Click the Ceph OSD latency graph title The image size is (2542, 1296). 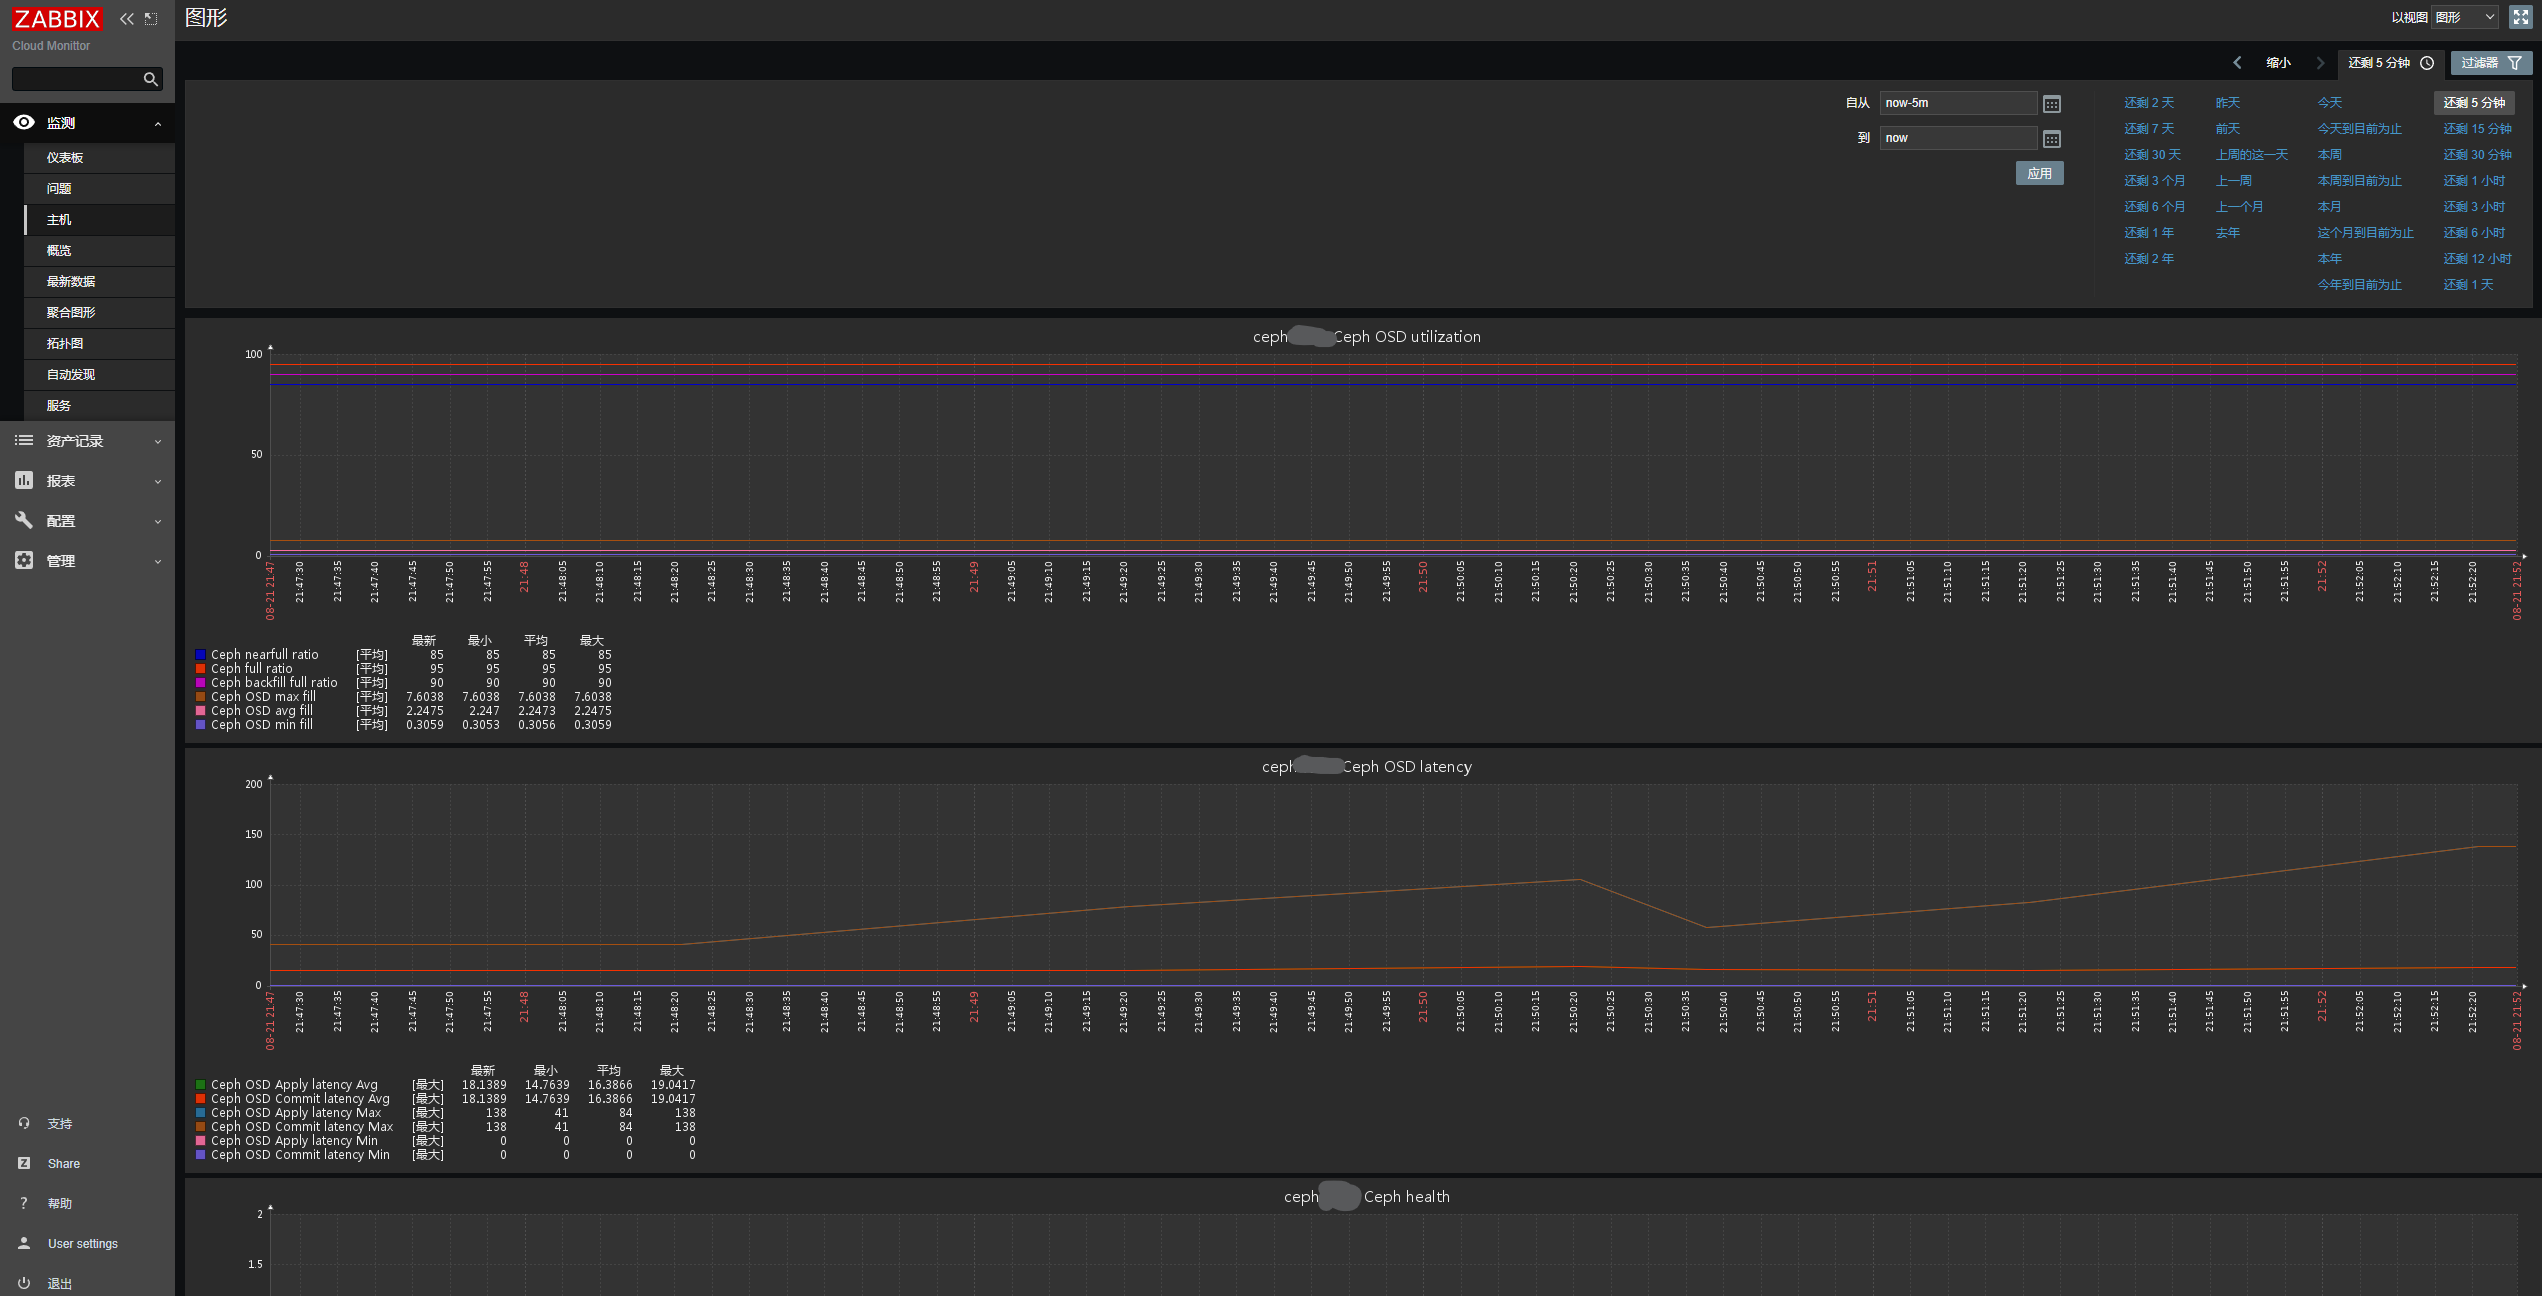[x=1366, y=767]
